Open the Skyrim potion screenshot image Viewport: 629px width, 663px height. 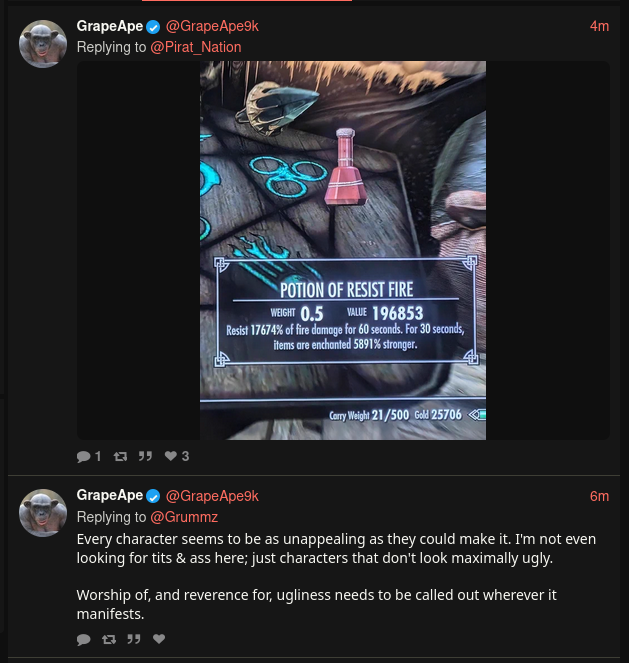pyautogui.click(x=343, y=250)
